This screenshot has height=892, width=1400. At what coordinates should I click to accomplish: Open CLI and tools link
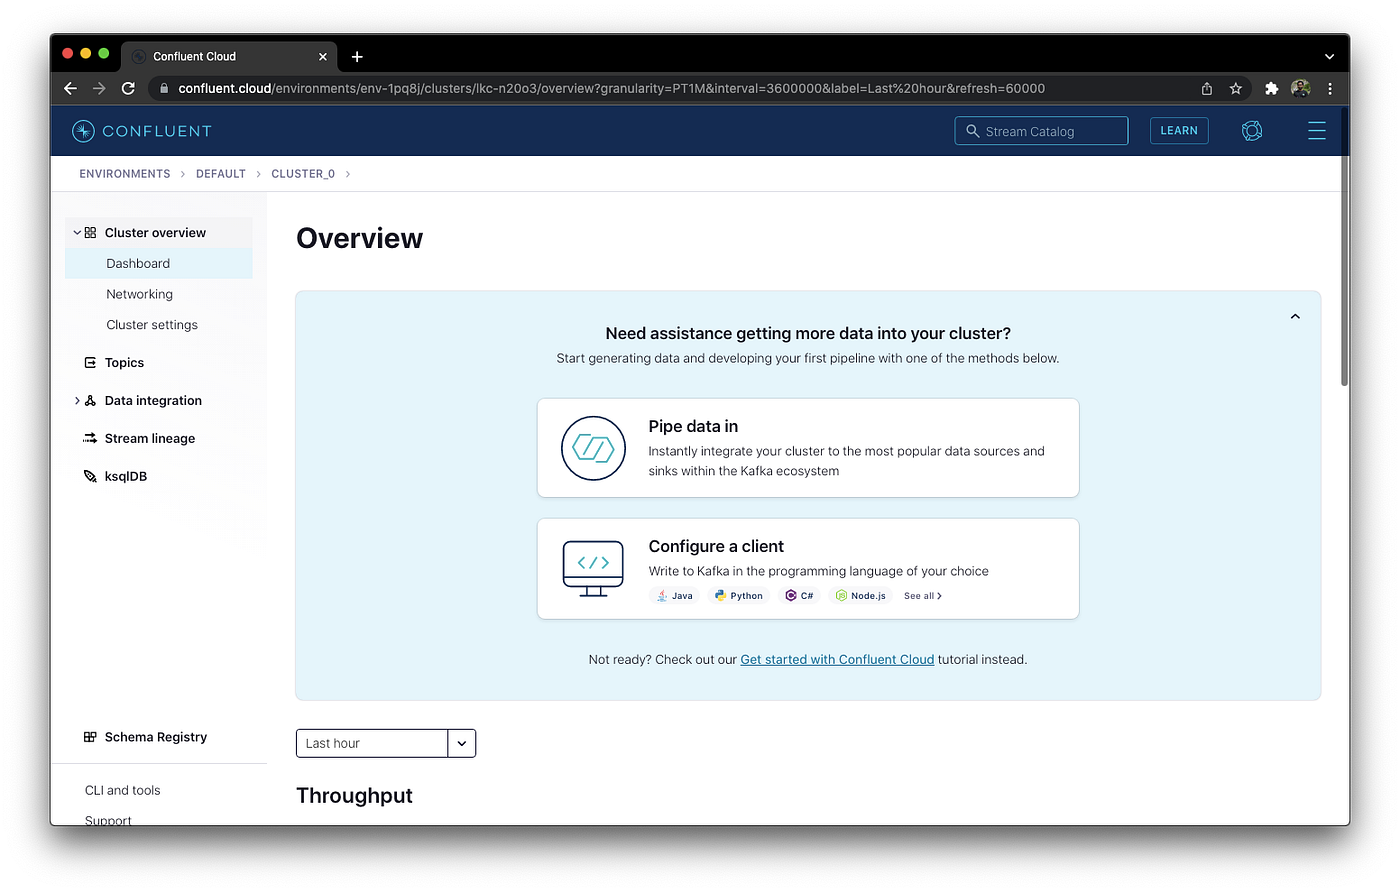[x=123, y=791]
